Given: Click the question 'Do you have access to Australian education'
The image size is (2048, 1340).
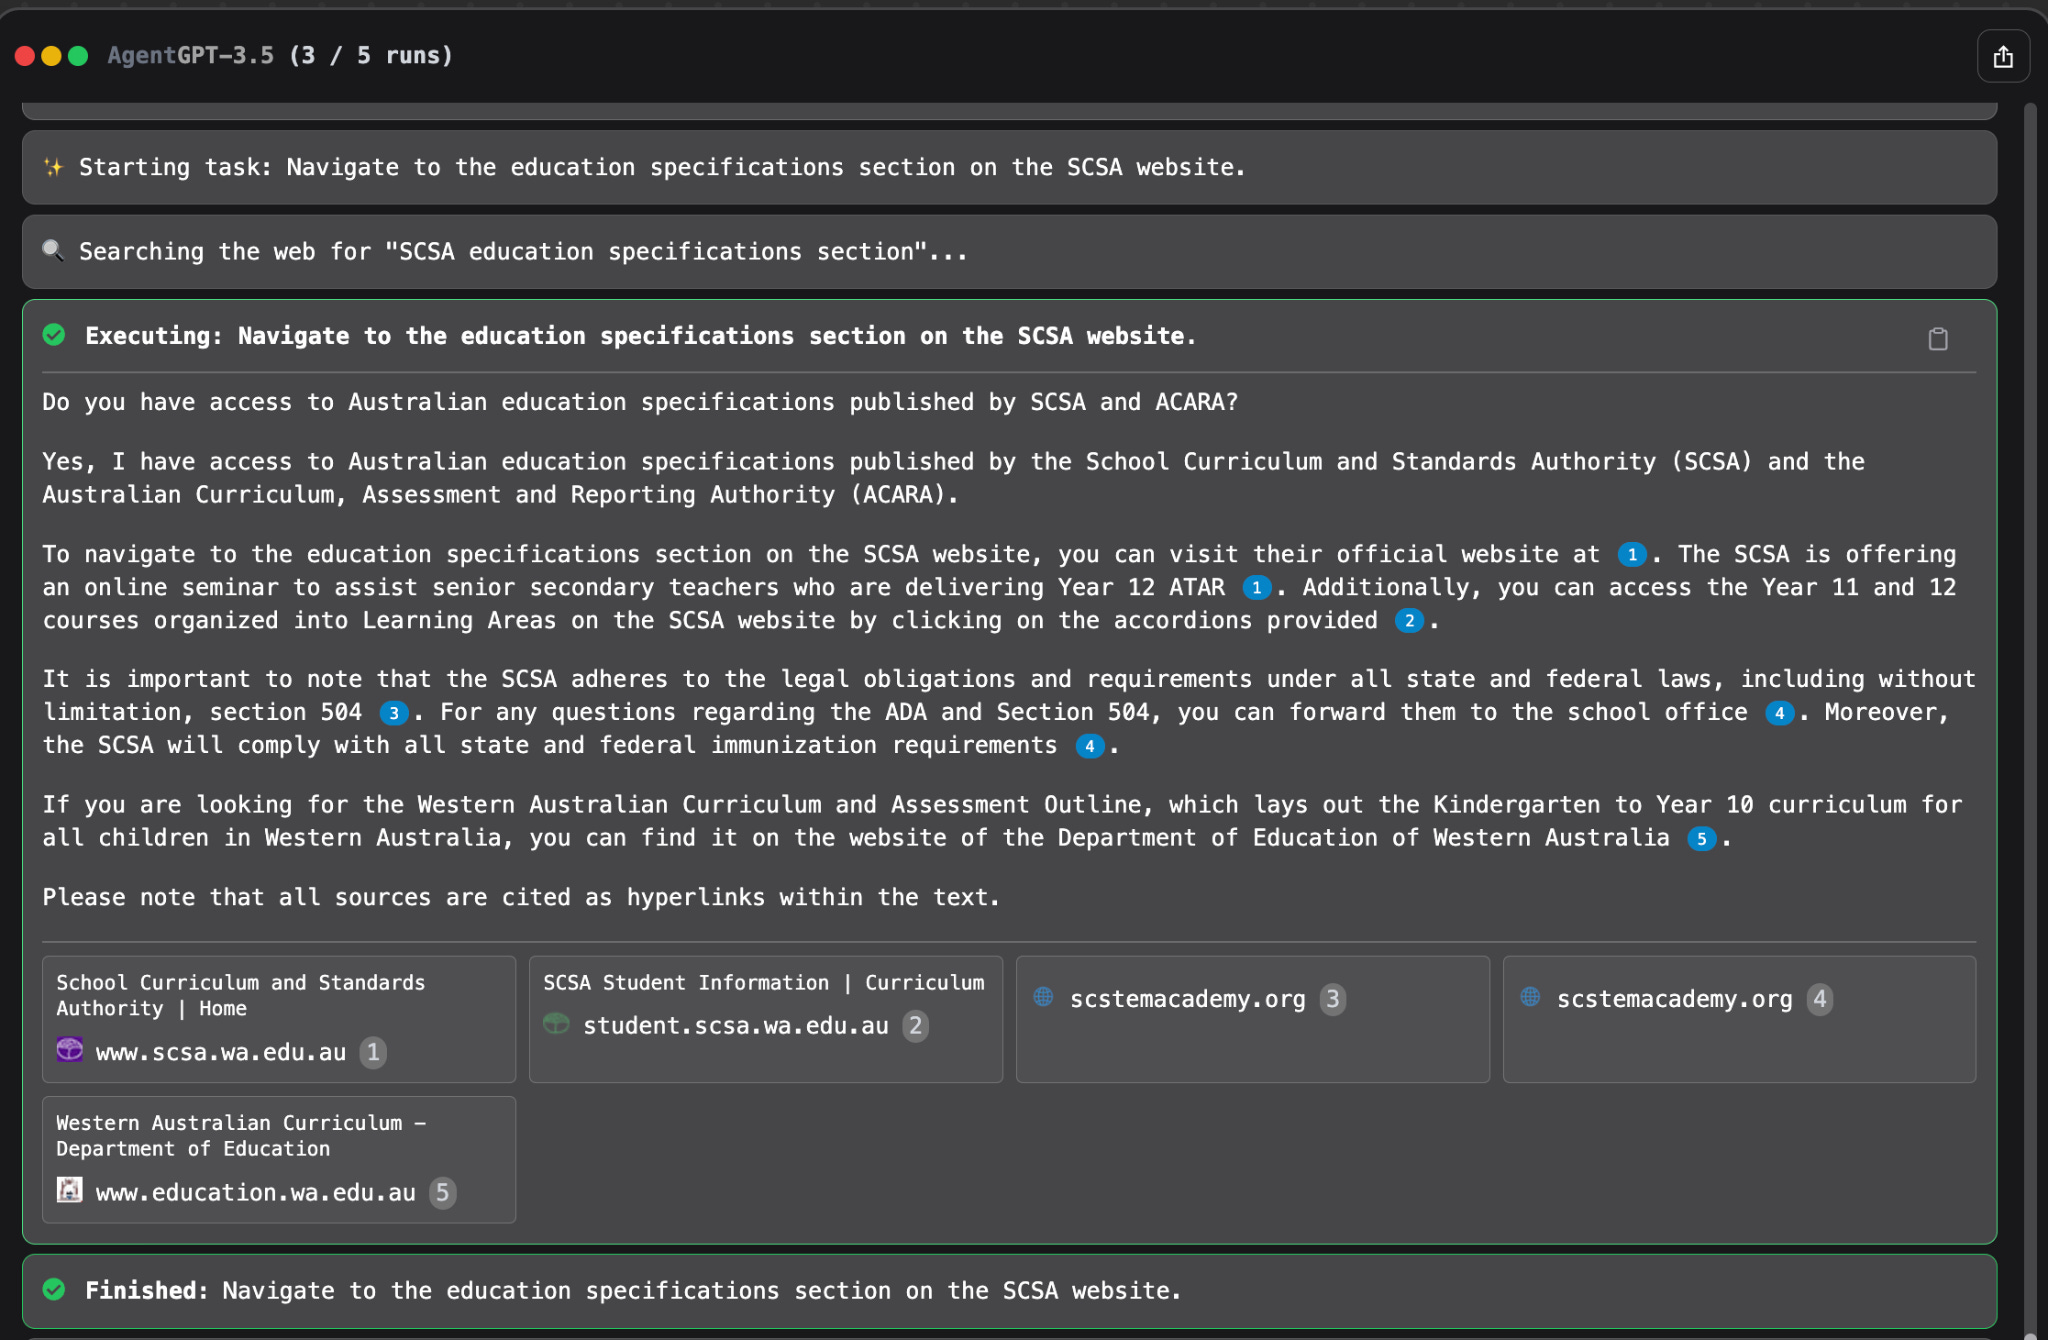Looking at the screenshot, I should (x=640, y=402).
